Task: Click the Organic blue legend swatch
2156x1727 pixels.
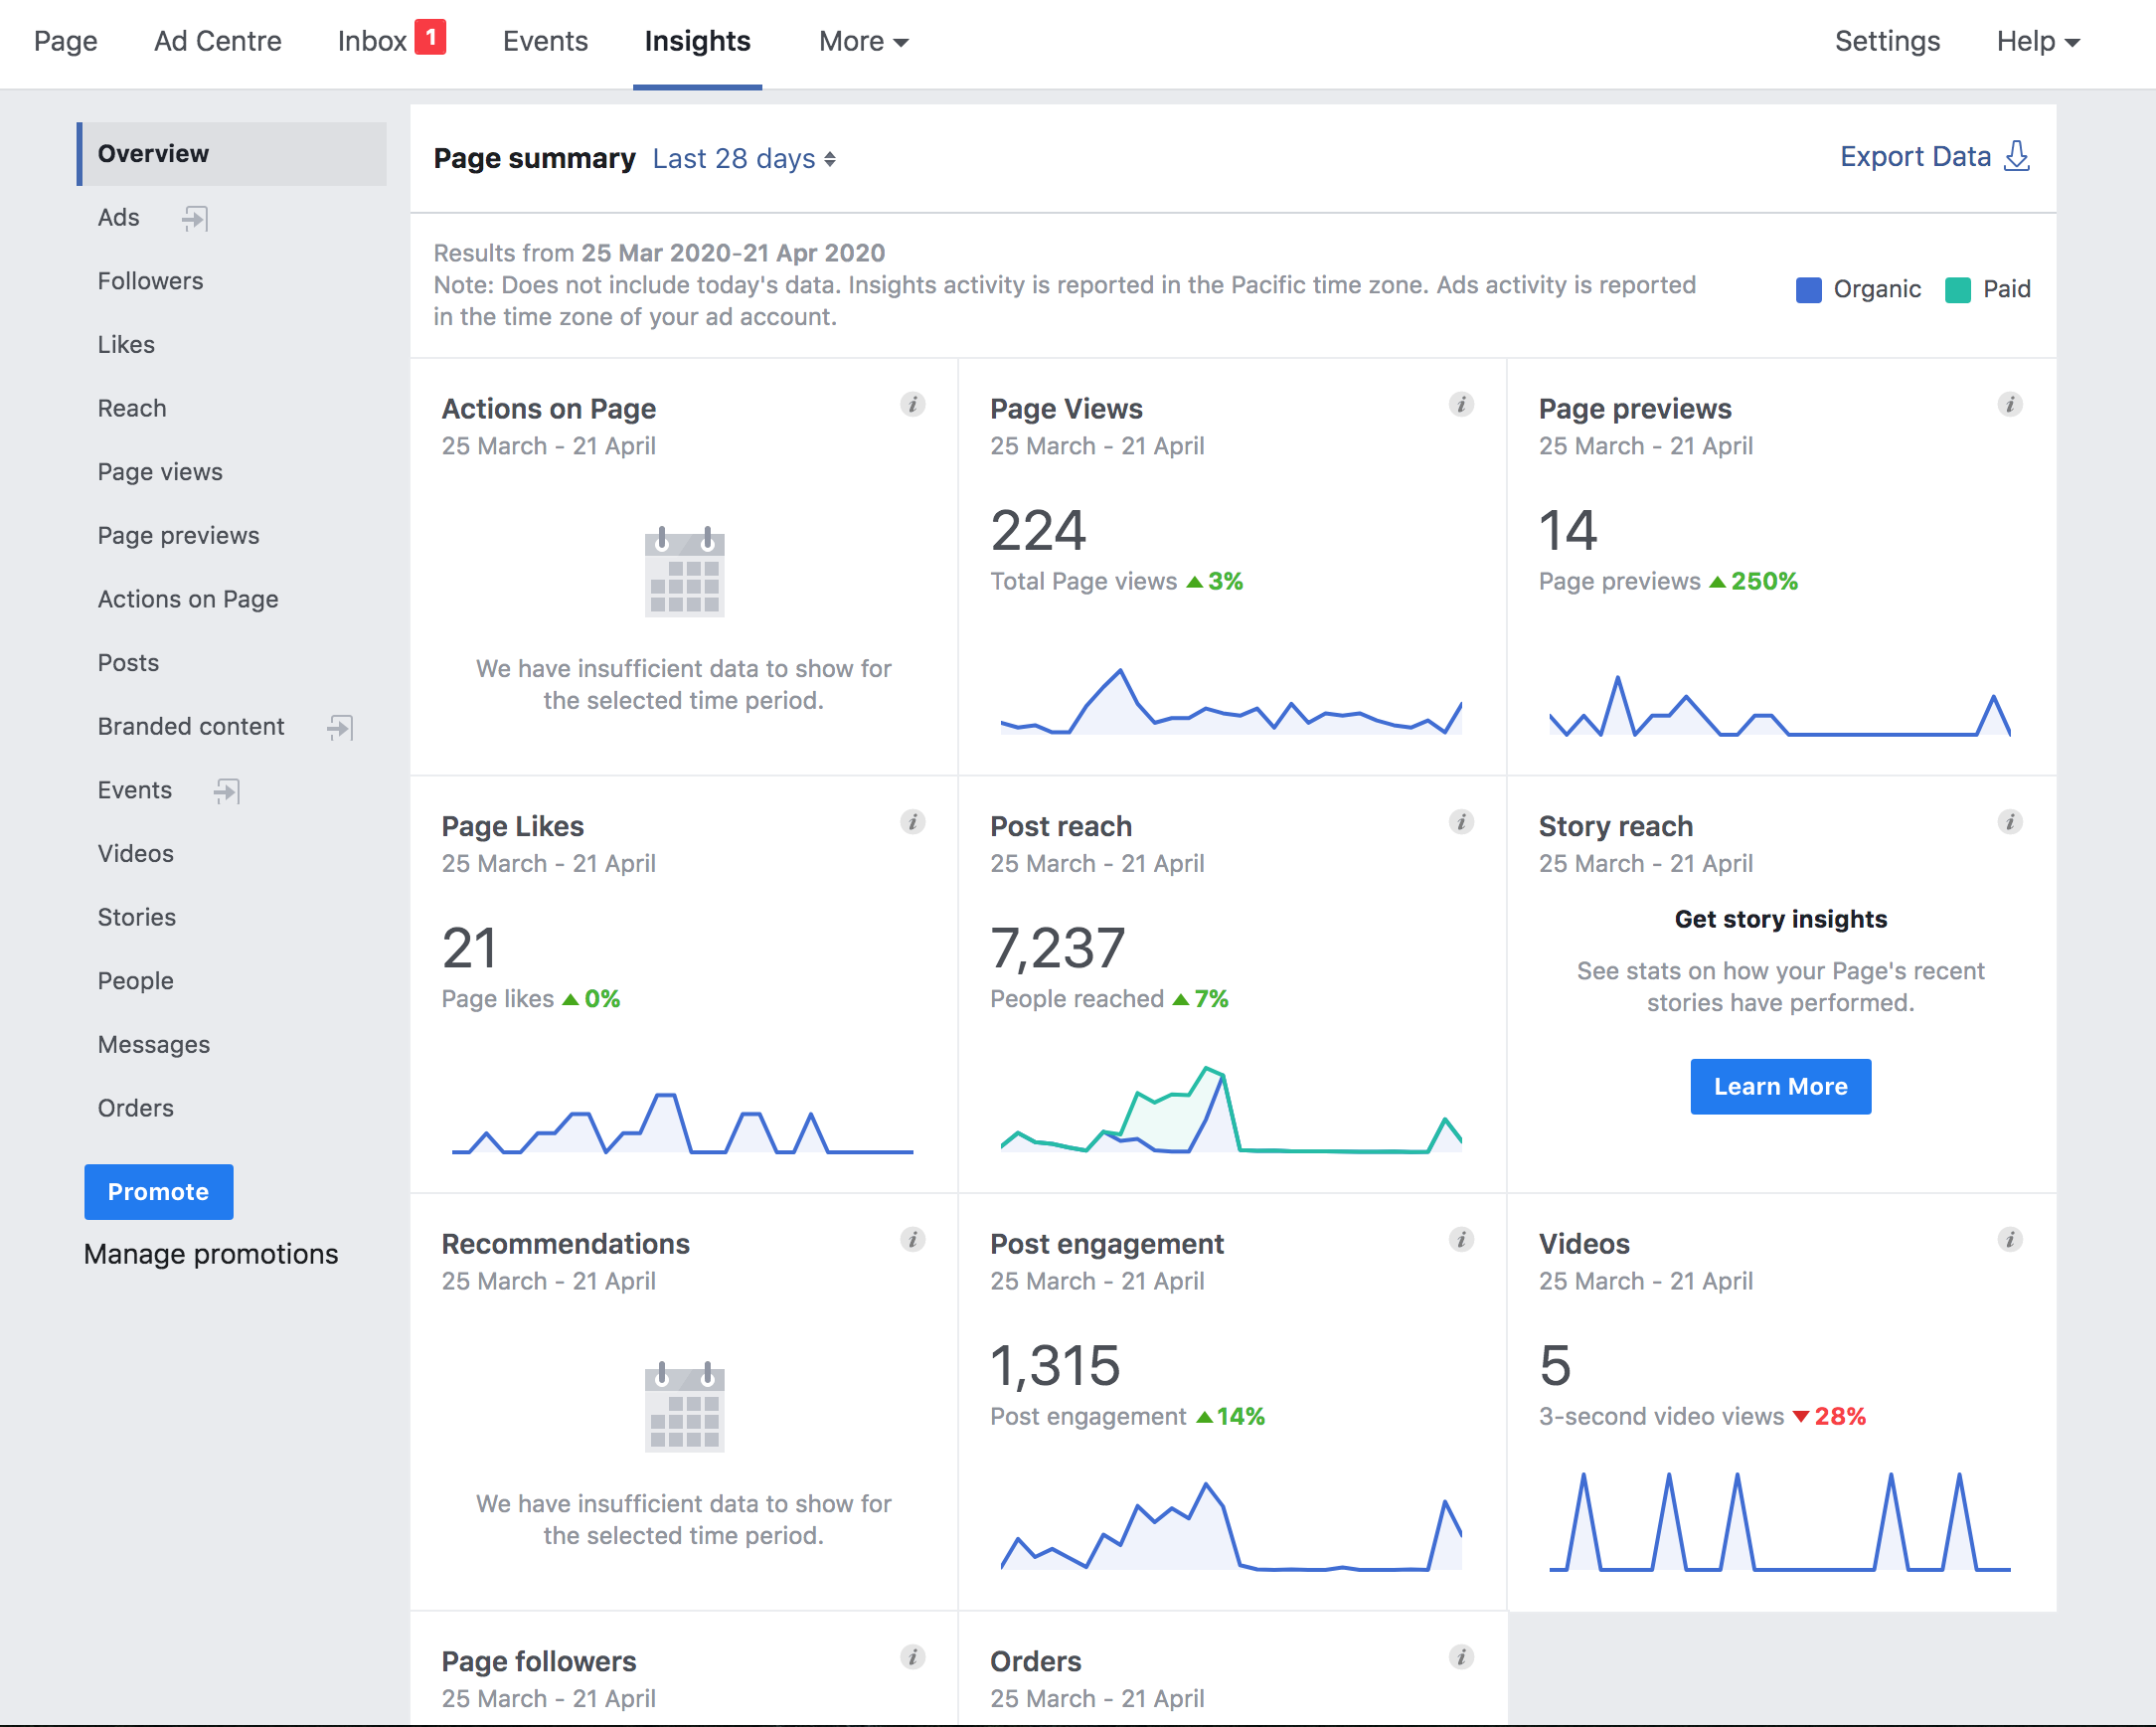Action: point(1808,290)
